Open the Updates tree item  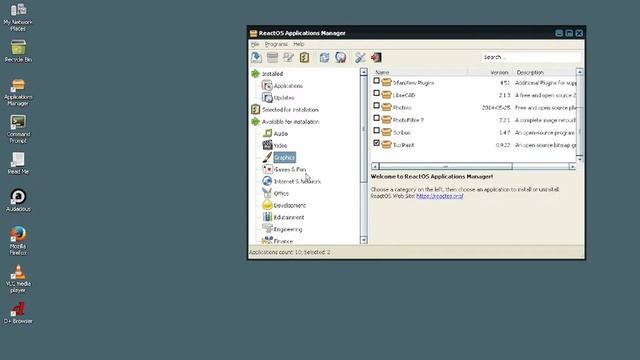click(x=284, y=98)
